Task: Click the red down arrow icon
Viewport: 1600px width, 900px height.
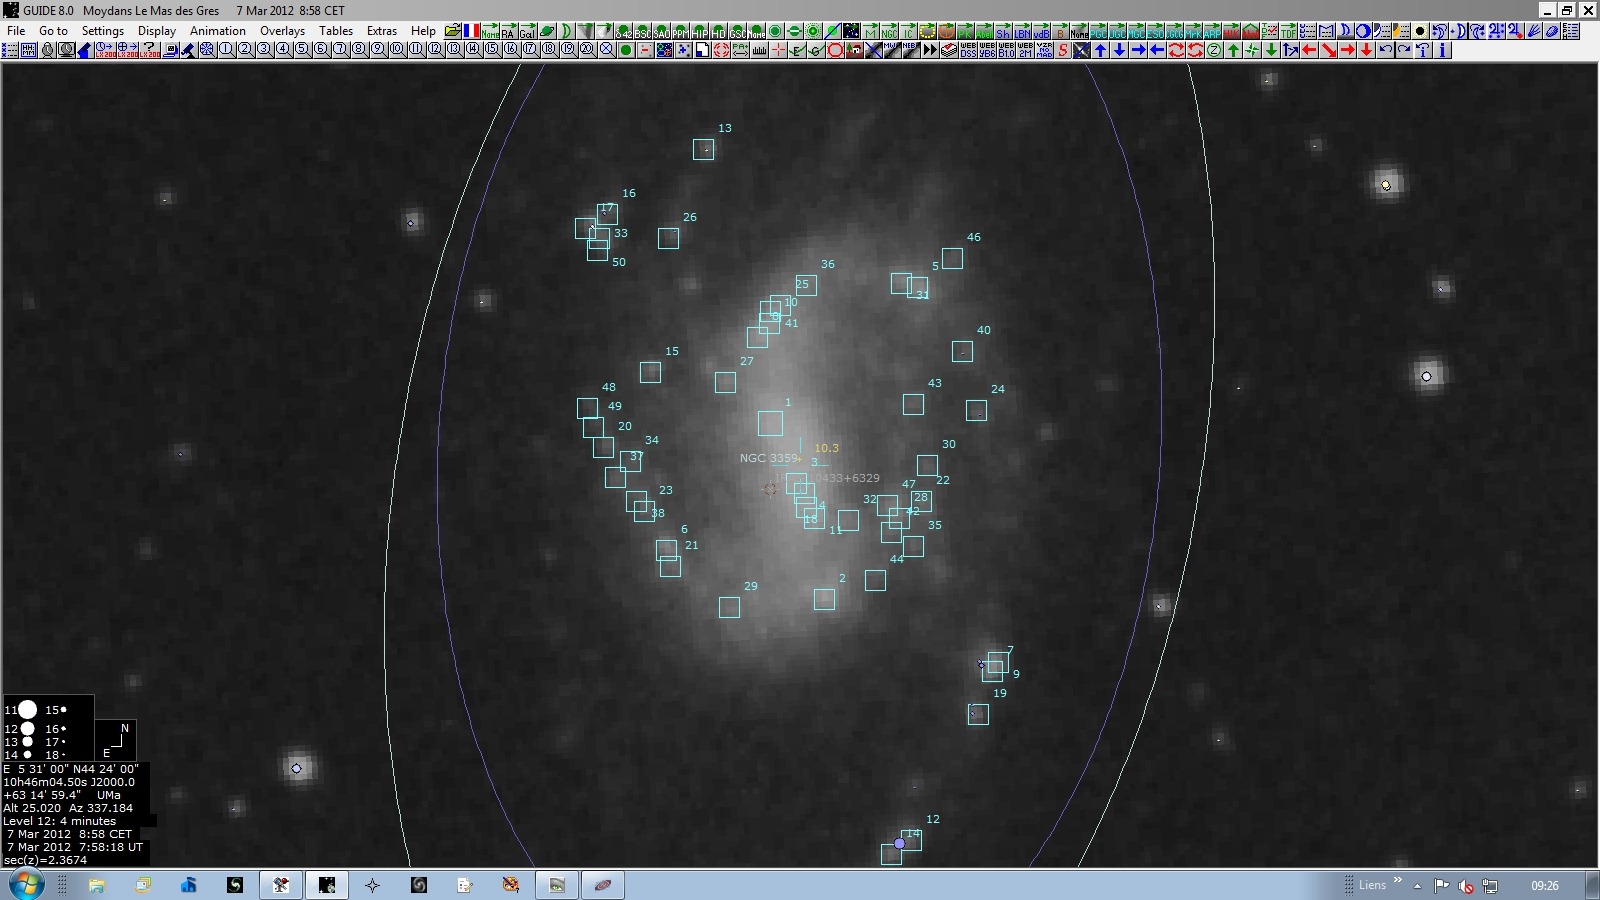Action: point(1366,49)
